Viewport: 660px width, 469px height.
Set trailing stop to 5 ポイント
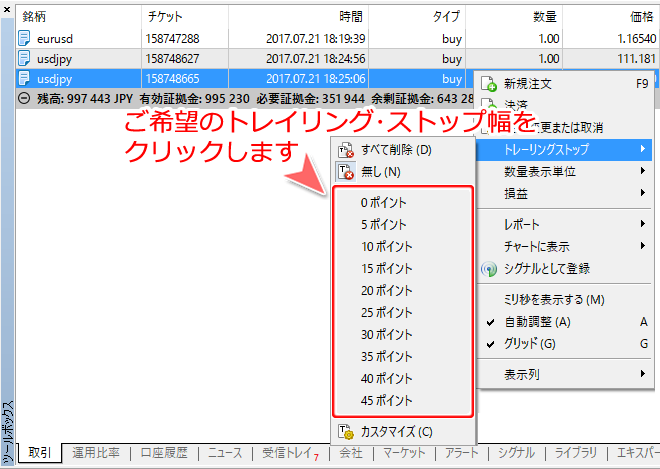[x=403, y=224]
